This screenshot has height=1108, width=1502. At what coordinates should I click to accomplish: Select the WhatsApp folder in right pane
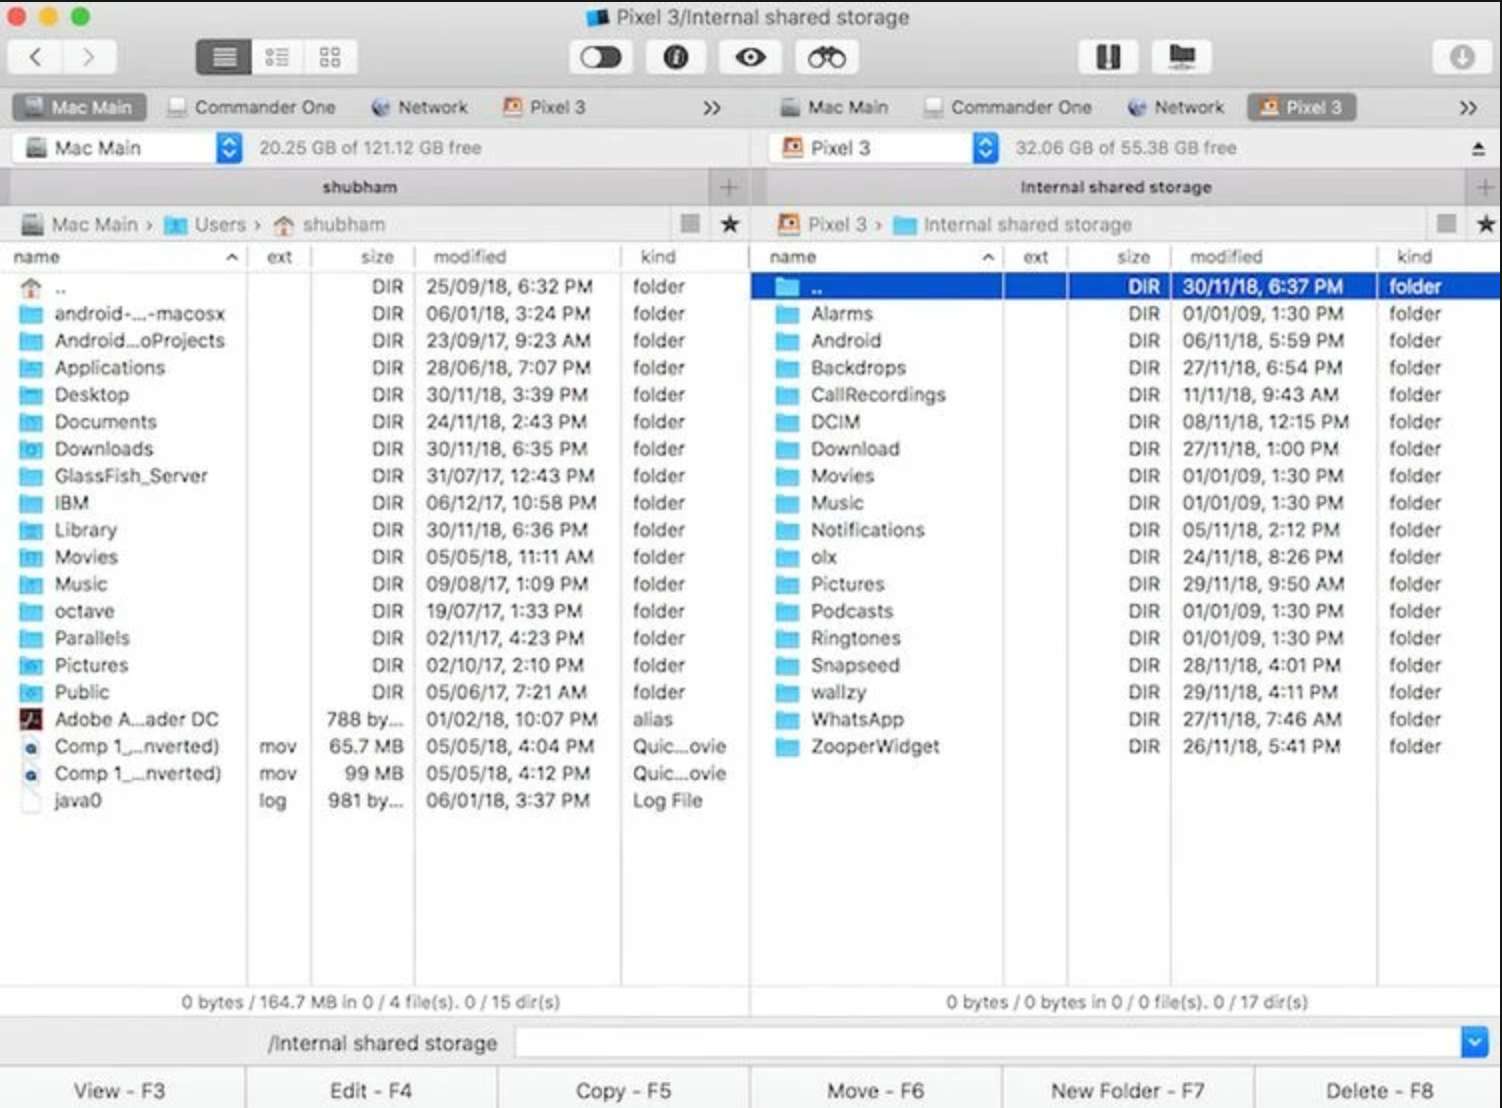(856, 719)
